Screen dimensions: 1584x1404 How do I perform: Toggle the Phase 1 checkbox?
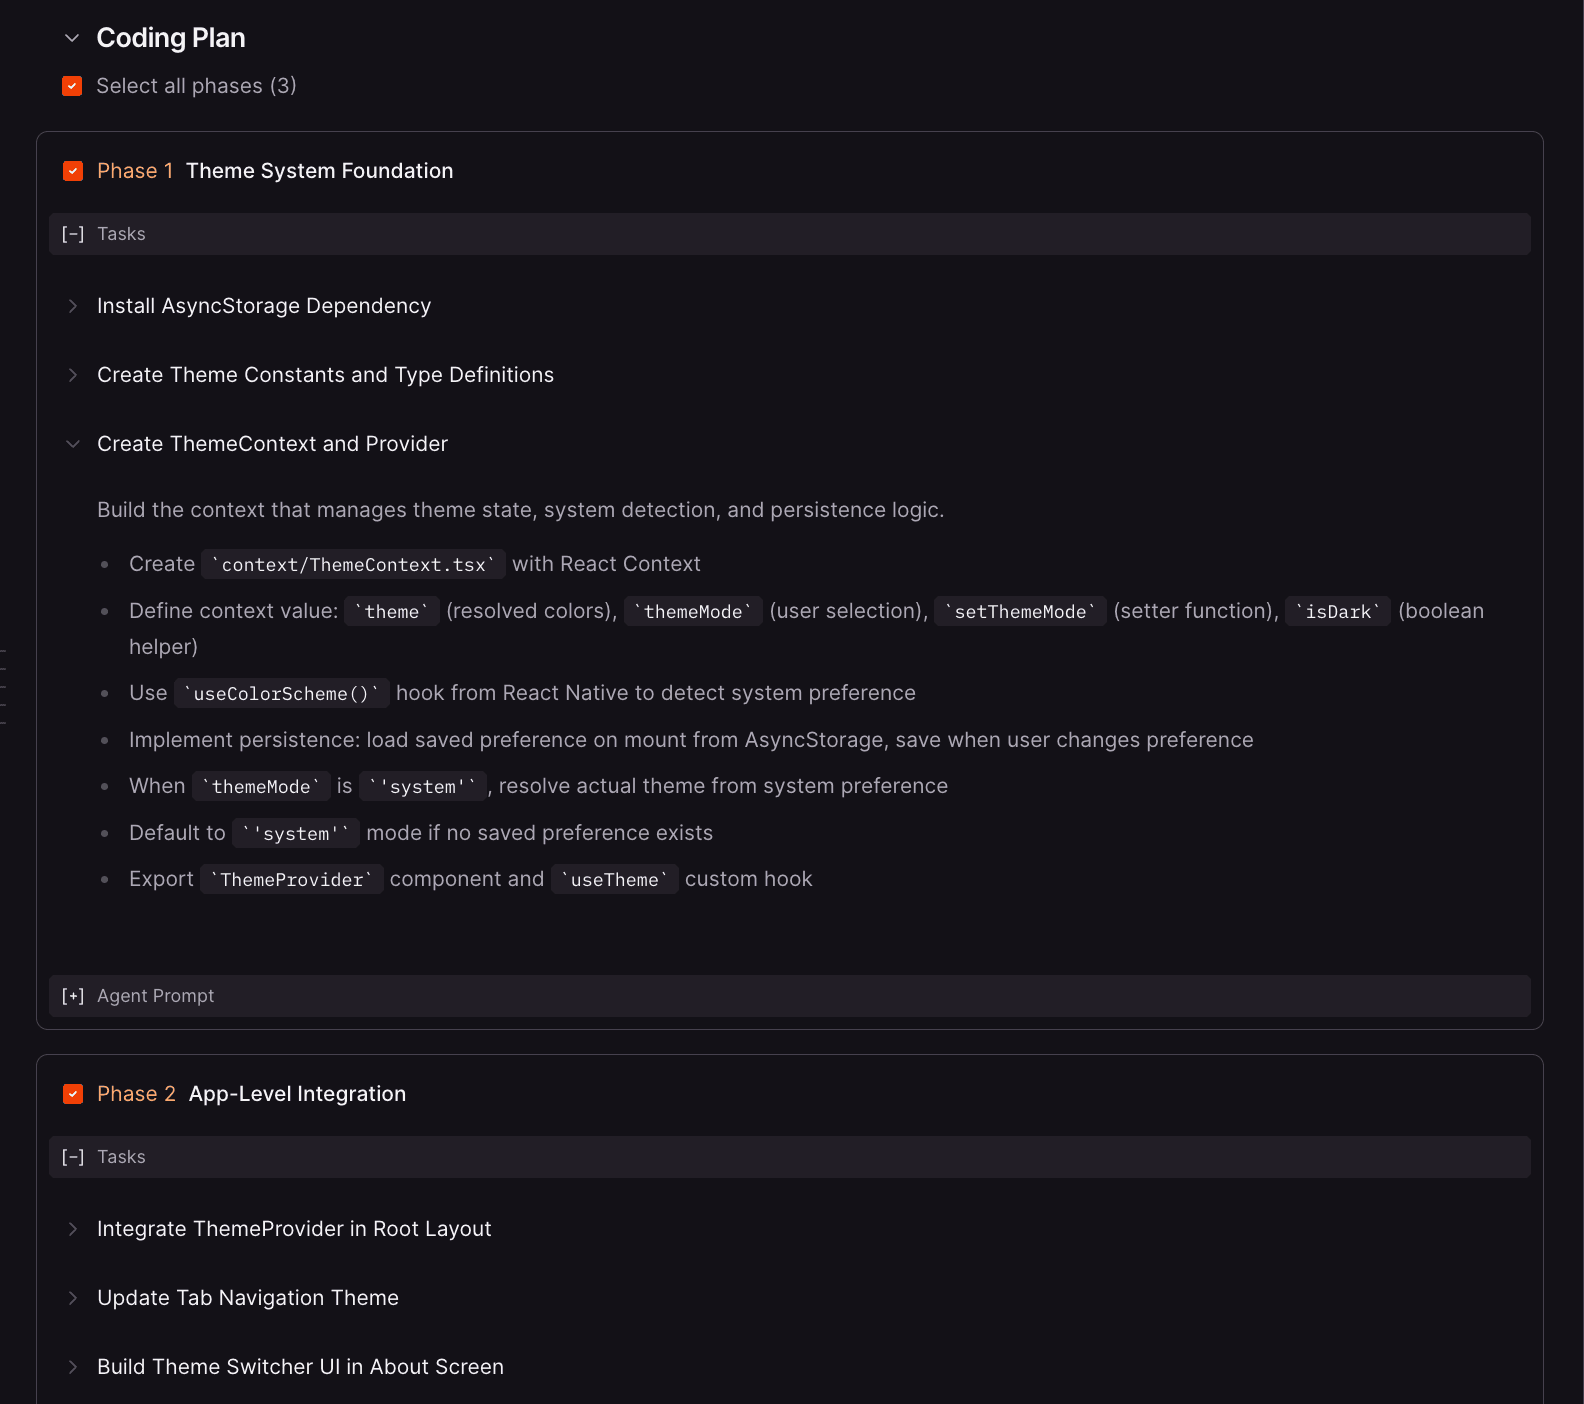click(x=73, y=171)
